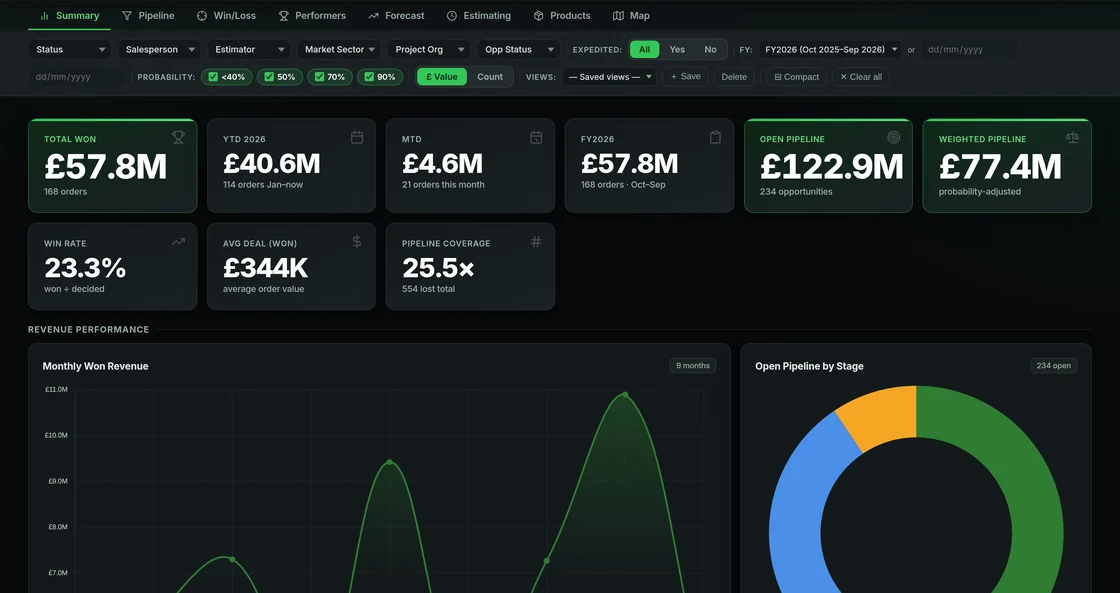This screenshot has width=1120, height=593.
Task: Click the highest peak point on revenue chart
Action: point(625,394)
